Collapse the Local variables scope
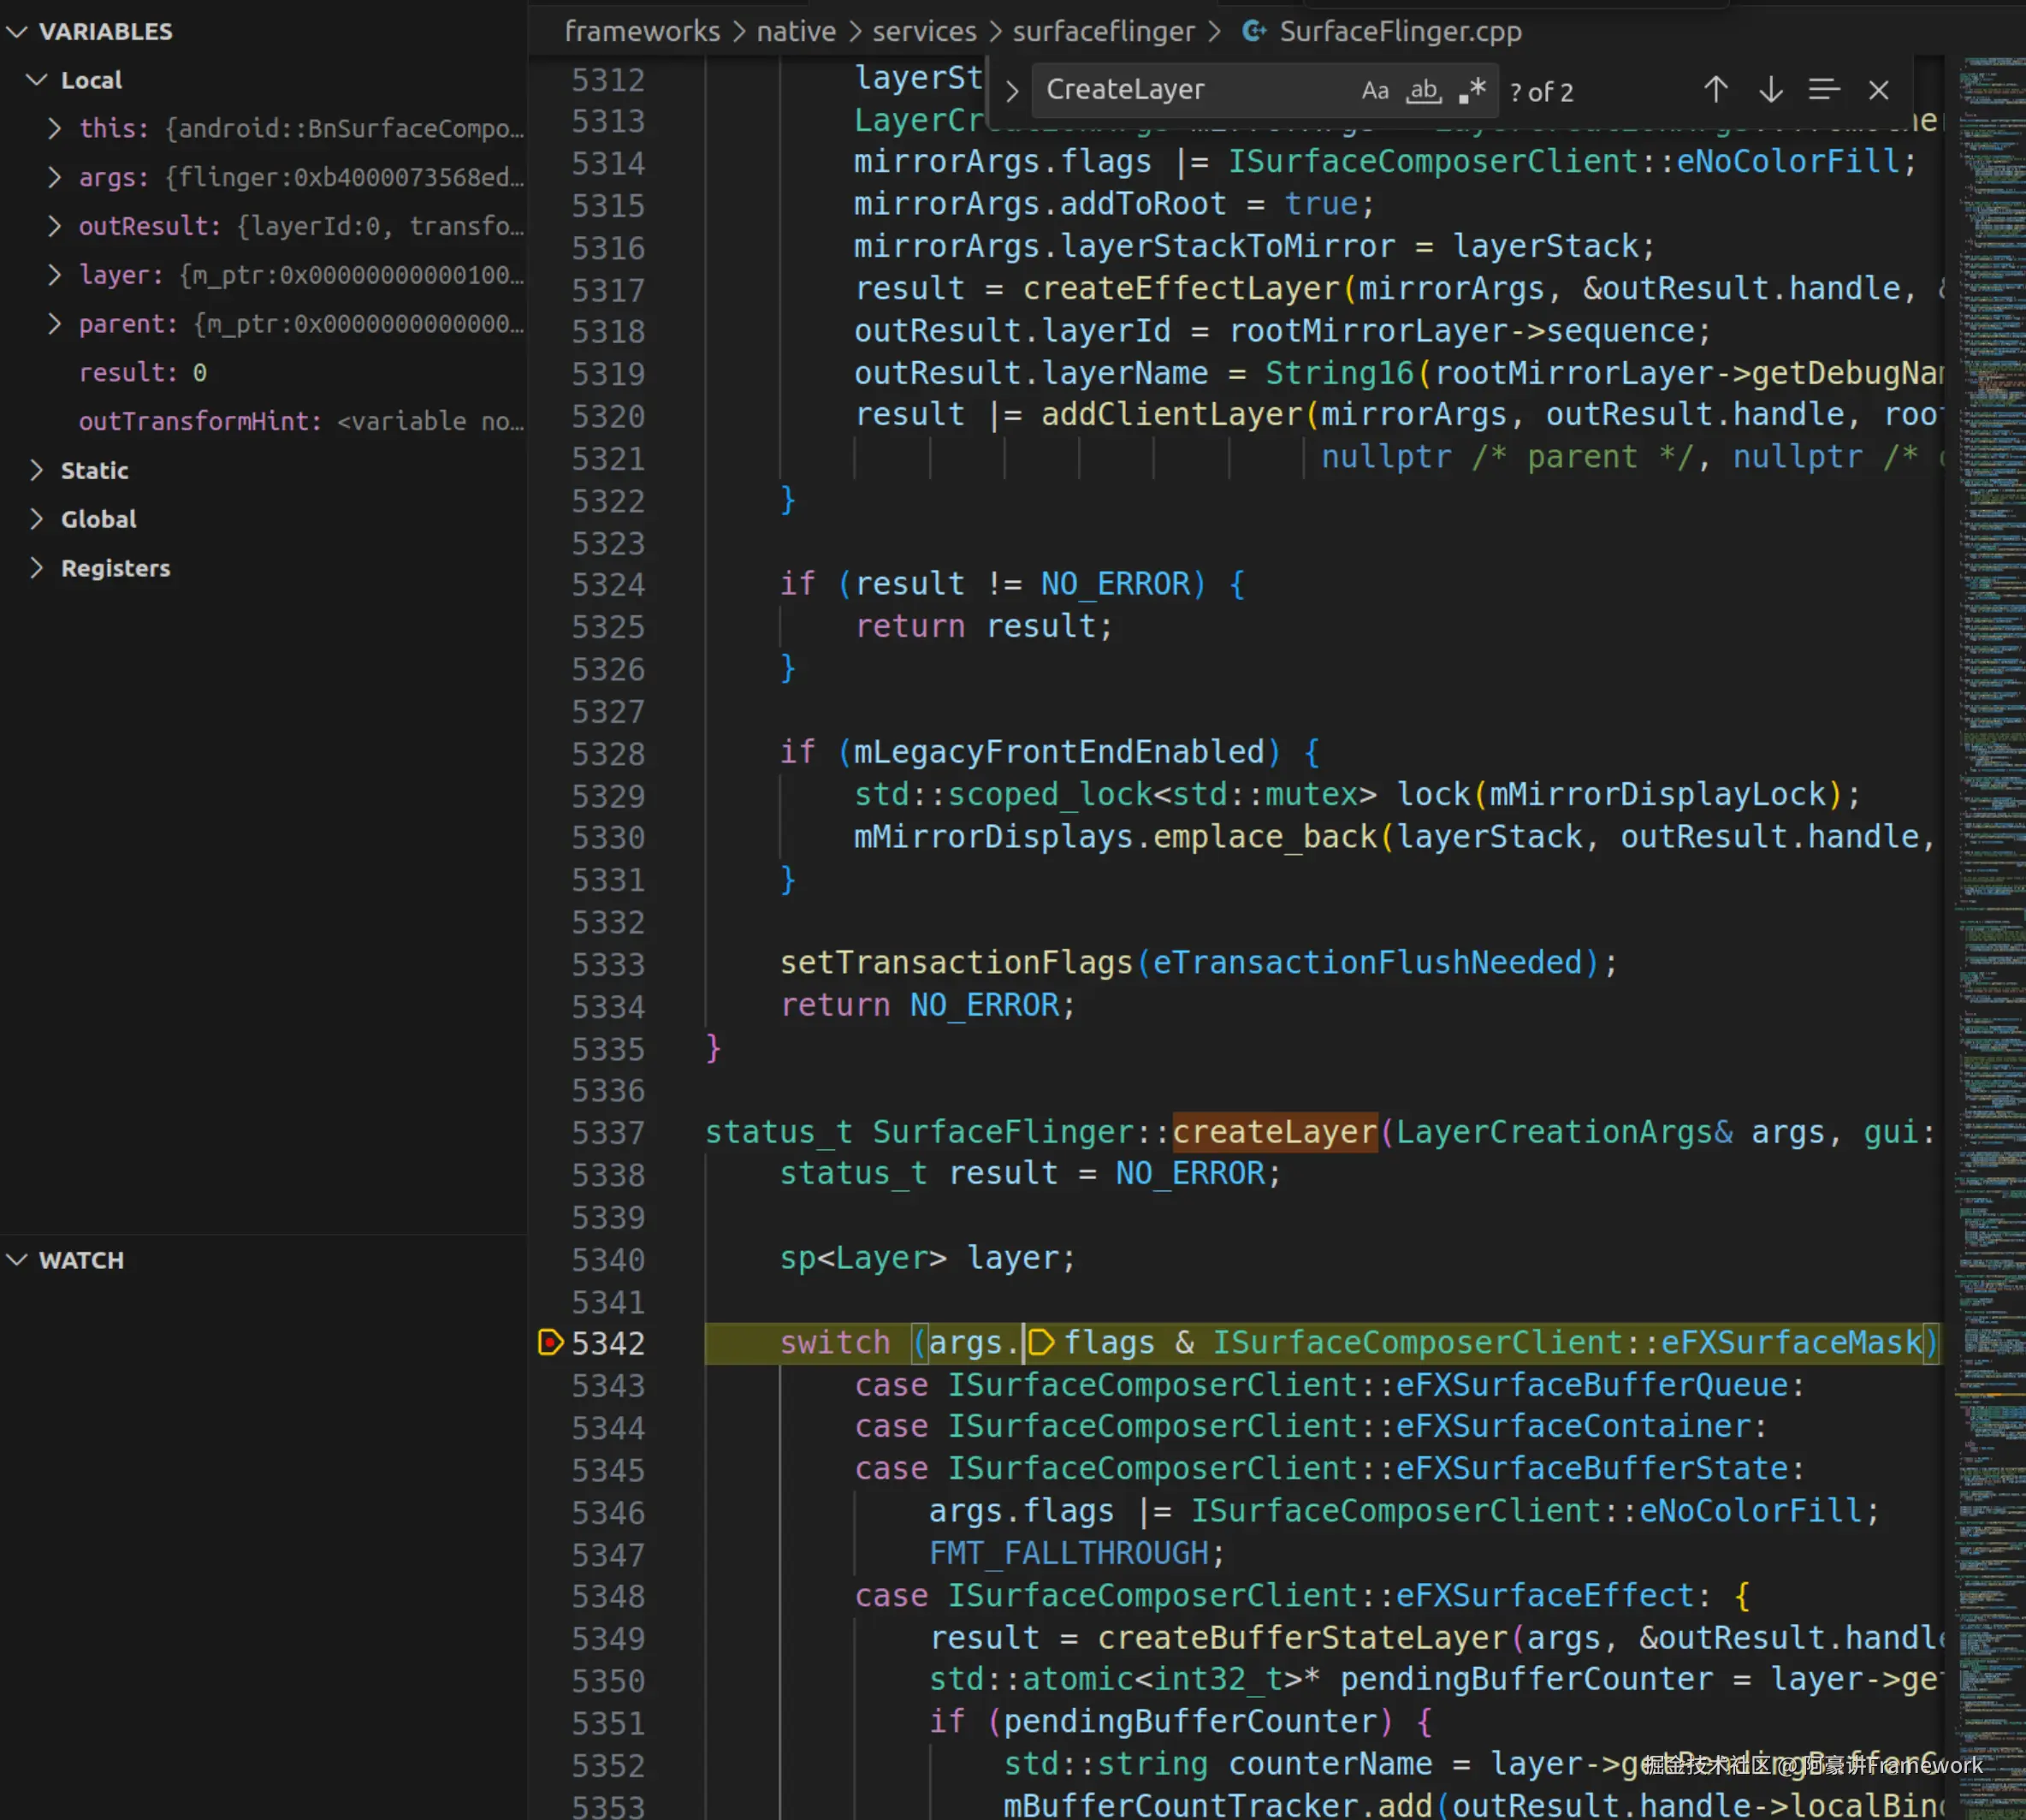 [37, 80]
